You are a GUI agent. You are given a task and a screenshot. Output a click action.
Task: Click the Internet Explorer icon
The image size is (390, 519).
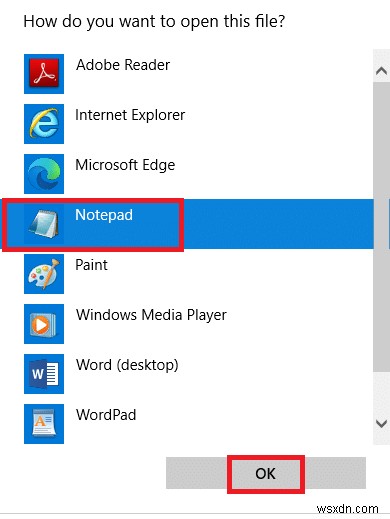pyautogui.click(x=44, y=124)
